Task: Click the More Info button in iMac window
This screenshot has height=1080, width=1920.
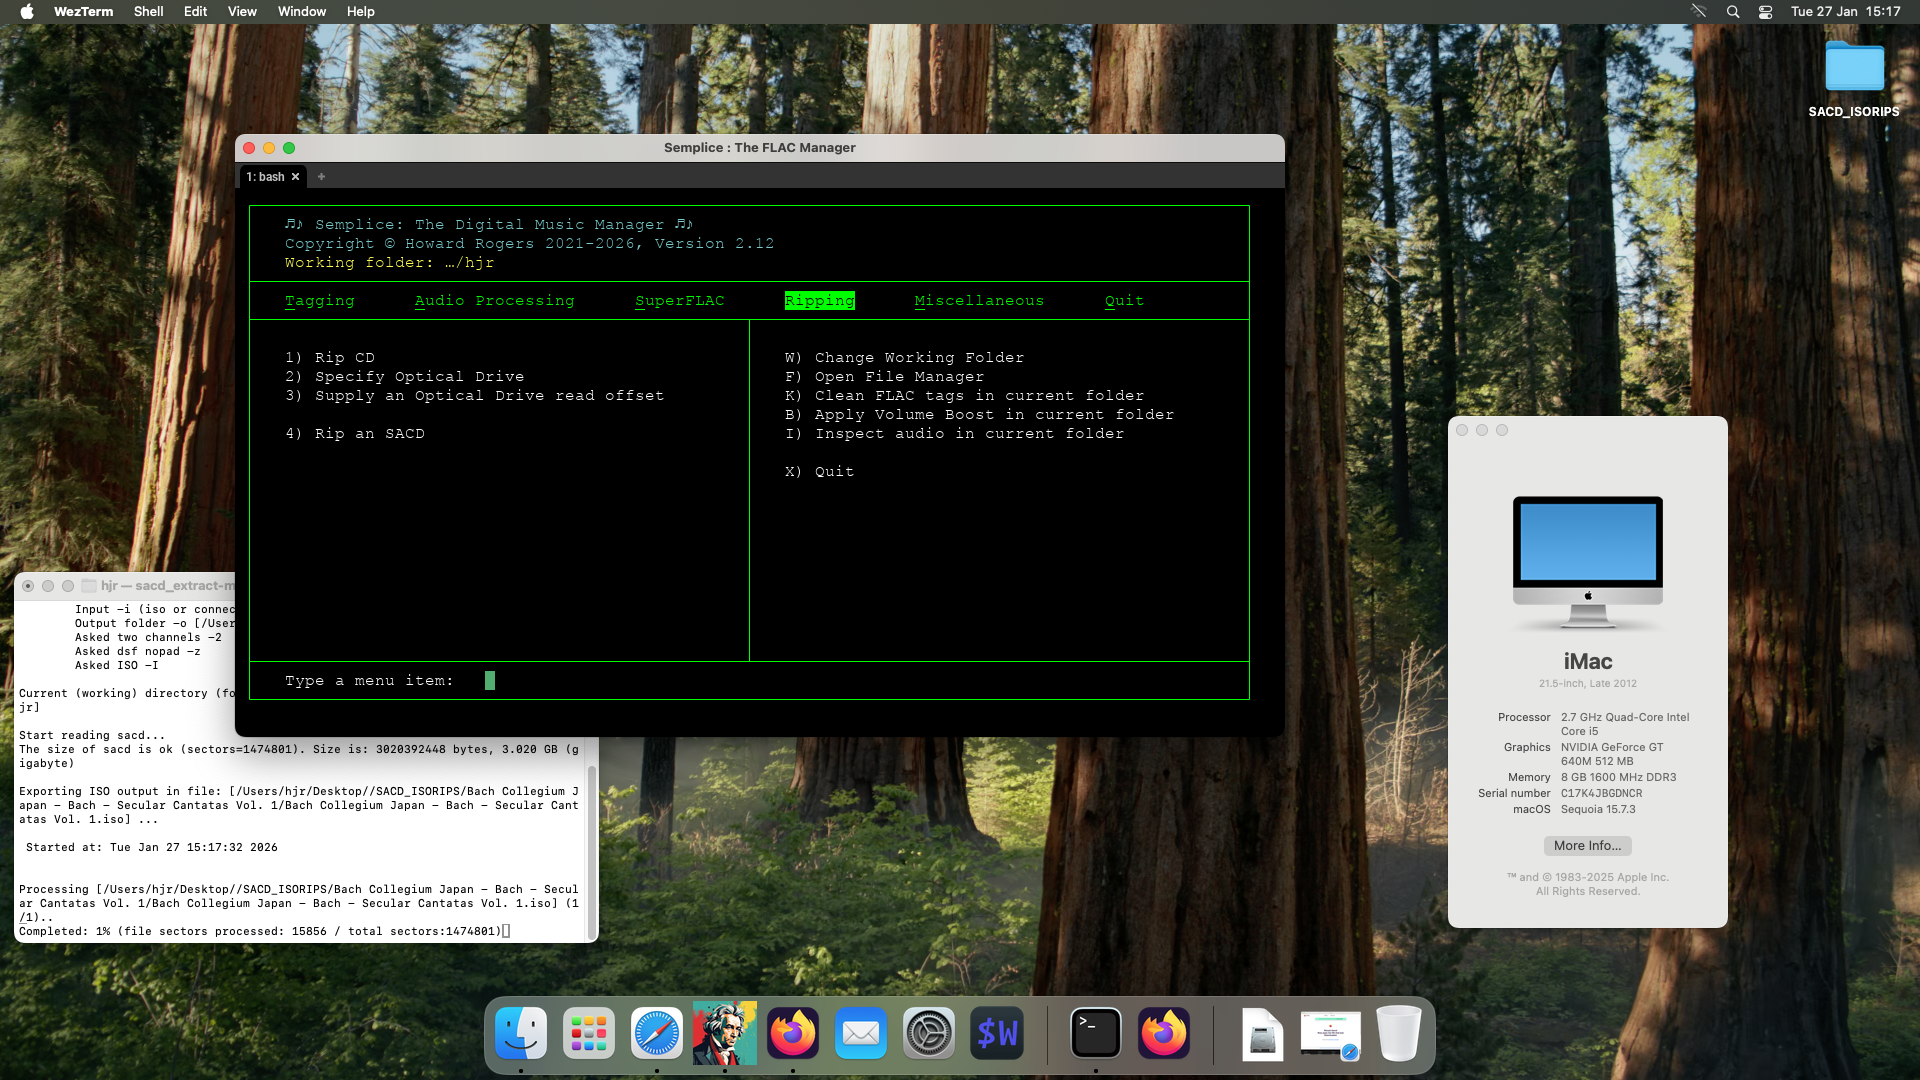Action: coord(1587,845)
